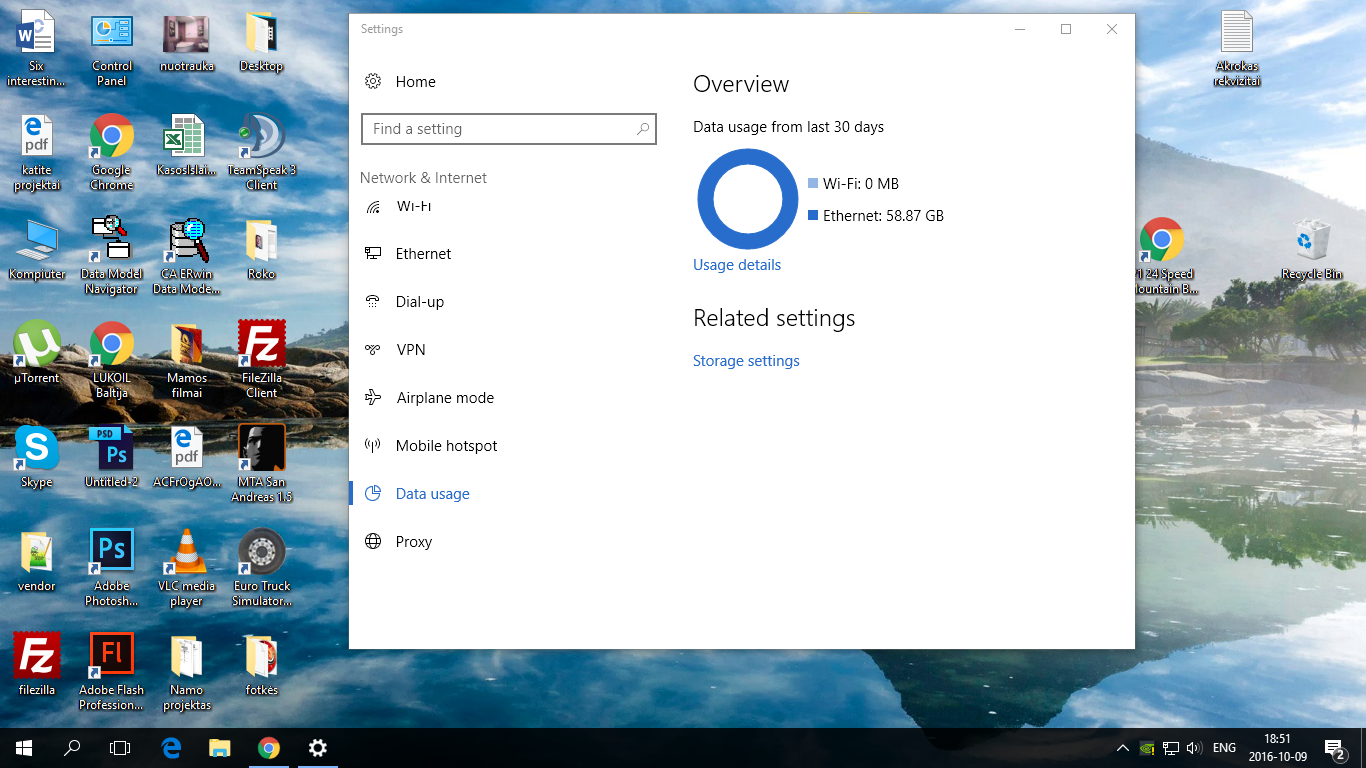Select the Control Panel desktop icon

click(x=112, y=50)
